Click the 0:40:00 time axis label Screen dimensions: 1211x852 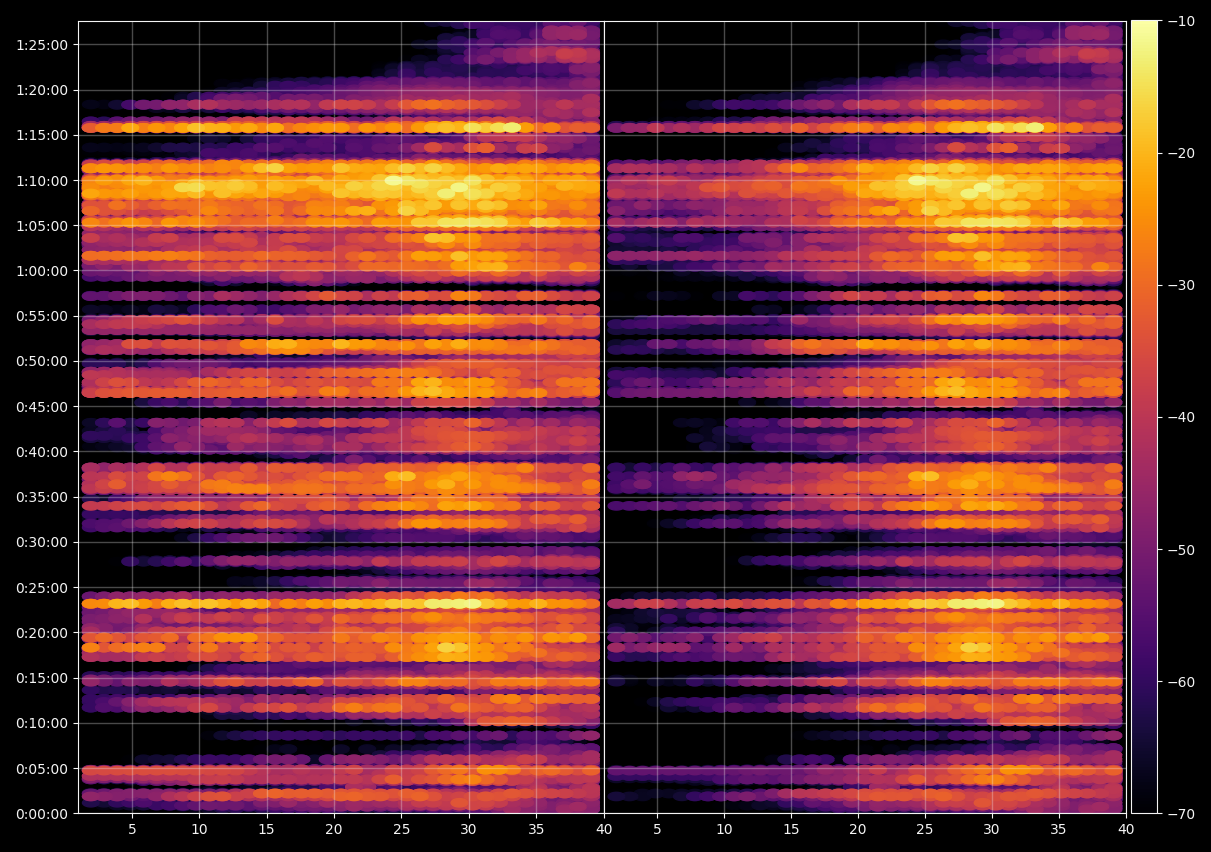[x=42, y=452]
